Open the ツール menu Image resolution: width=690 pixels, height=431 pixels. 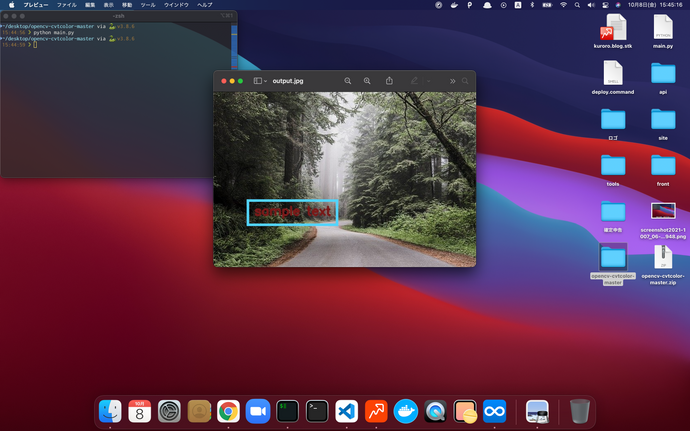(147, 5)
